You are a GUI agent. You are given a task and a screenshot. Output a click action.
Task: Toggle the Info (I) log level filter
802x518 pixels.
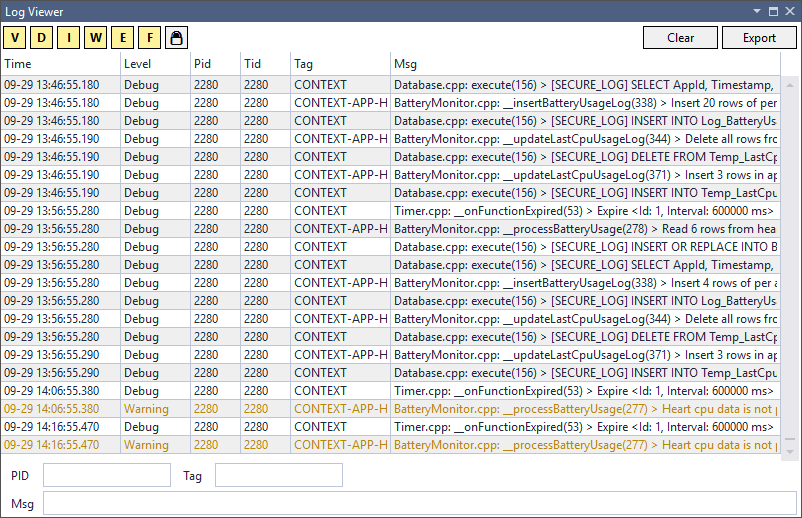pos(69,38)
